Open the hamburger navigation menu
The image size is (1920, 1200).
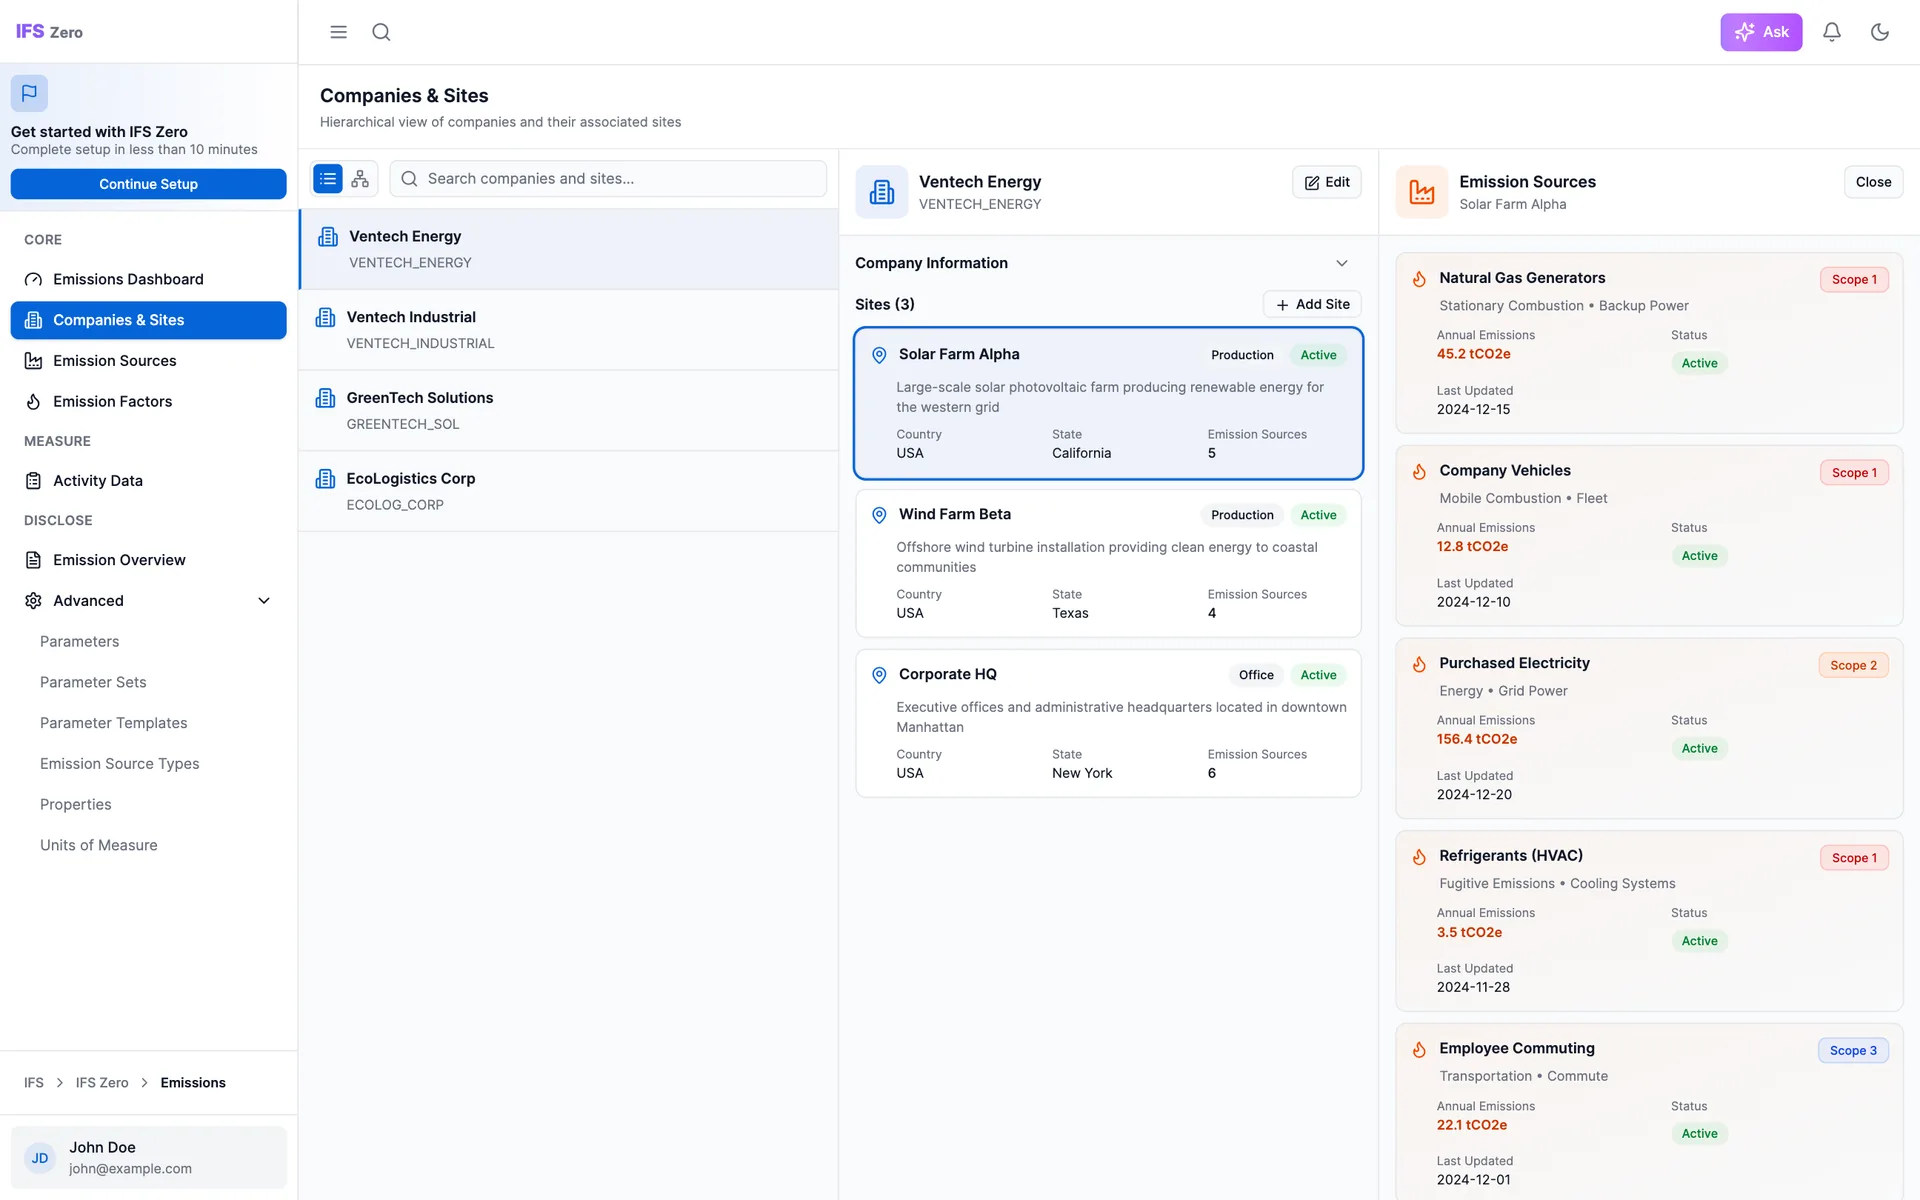coord(338,32)
